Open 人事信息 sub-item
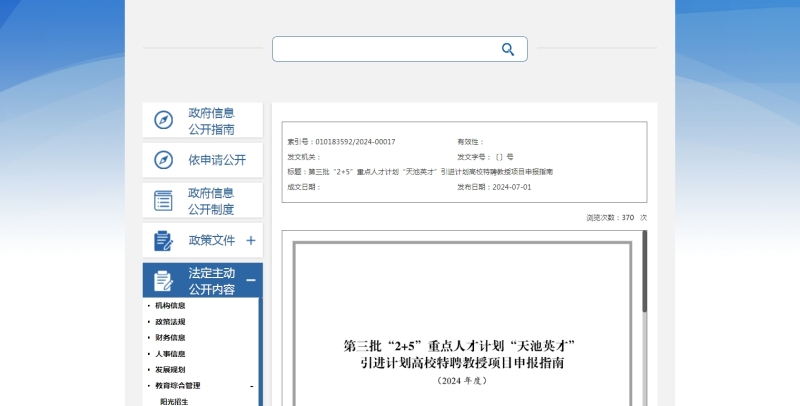Image resolution: width=800 pixels, height=406 pixels. pyautogui.click(x=170, y=354)
